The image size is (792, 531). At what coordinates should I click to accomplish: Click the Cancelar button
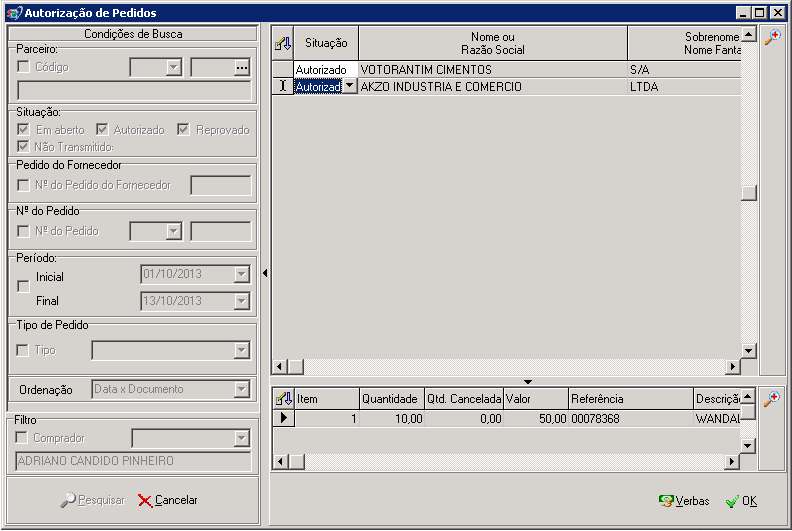[168, 500]
